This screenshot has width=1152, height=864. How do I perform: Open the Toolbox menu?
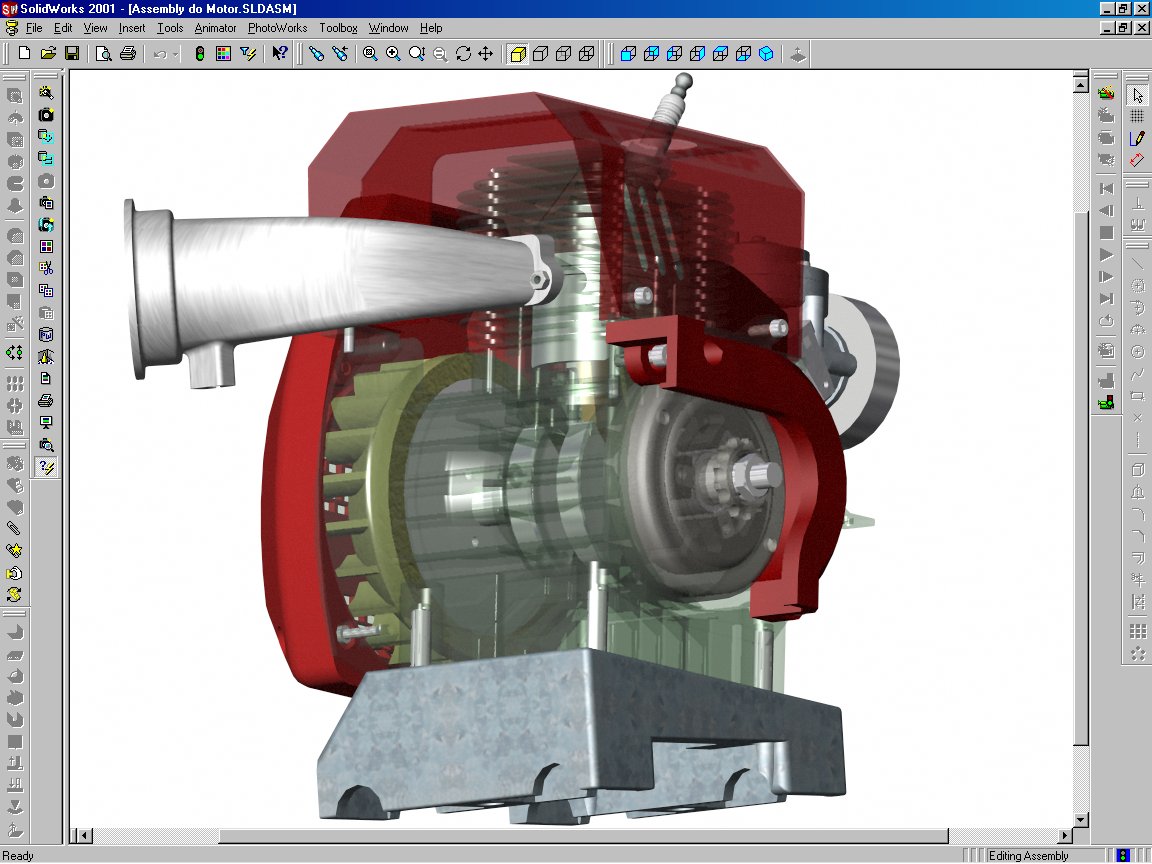click(338, 28)
